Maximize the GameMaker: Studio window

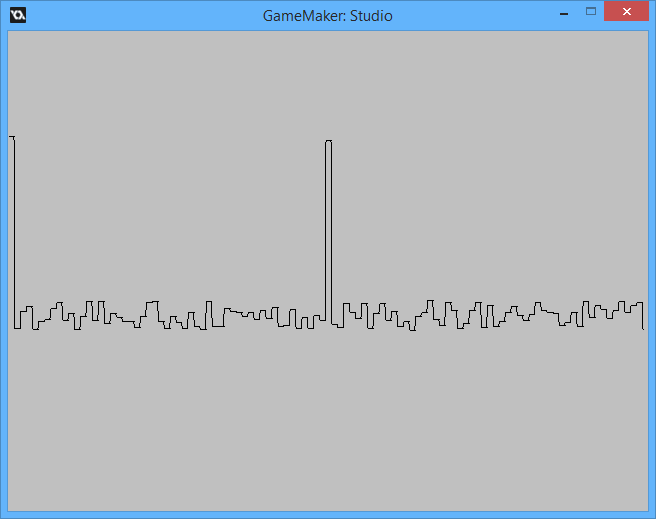[590, 12]
